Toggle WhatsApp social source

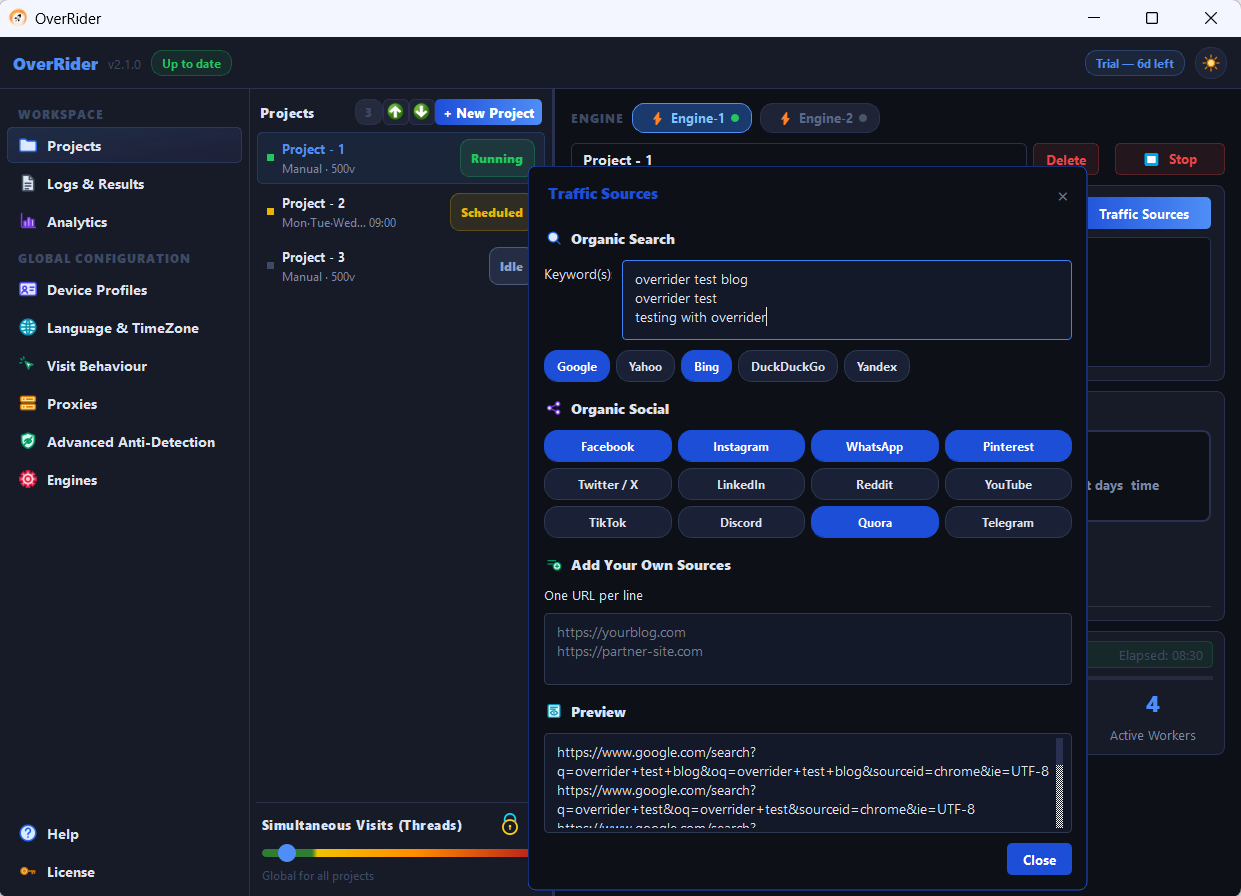pyautogui.click(x=875, y=447)
